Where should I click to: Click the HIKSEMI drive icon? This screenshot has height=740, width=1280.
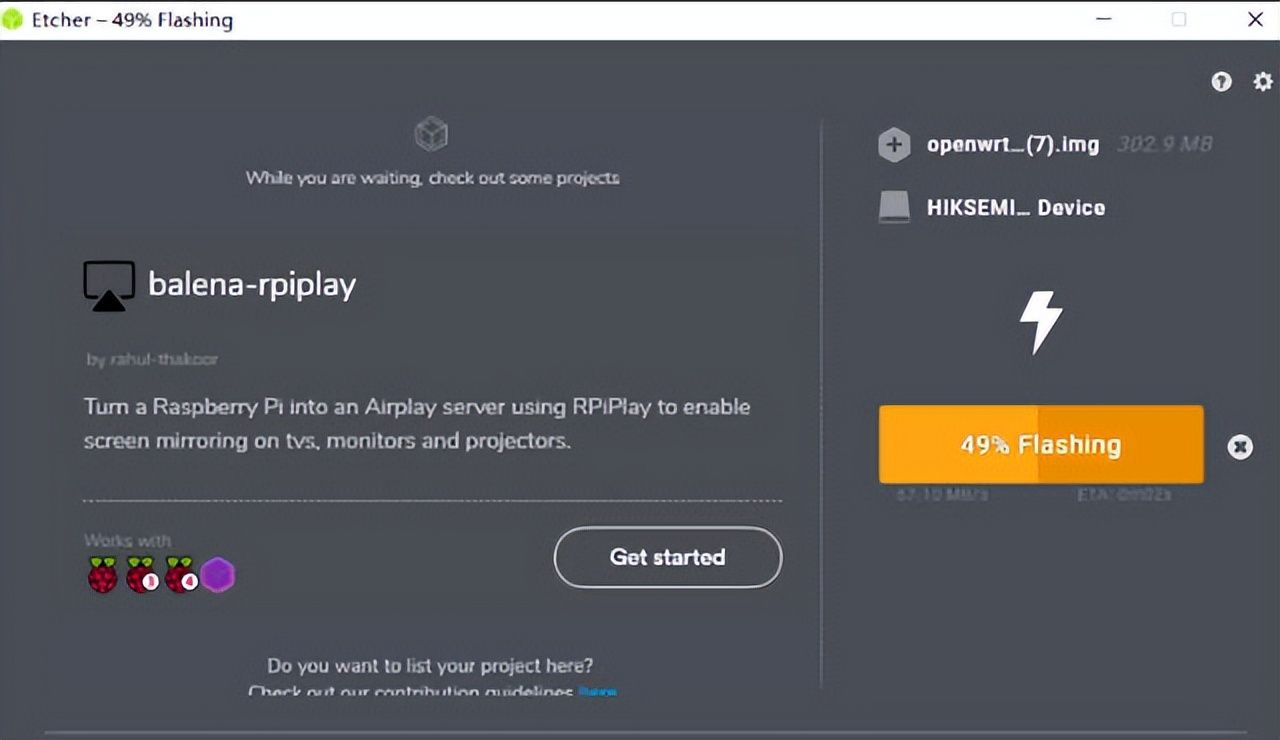click(893, 208)
